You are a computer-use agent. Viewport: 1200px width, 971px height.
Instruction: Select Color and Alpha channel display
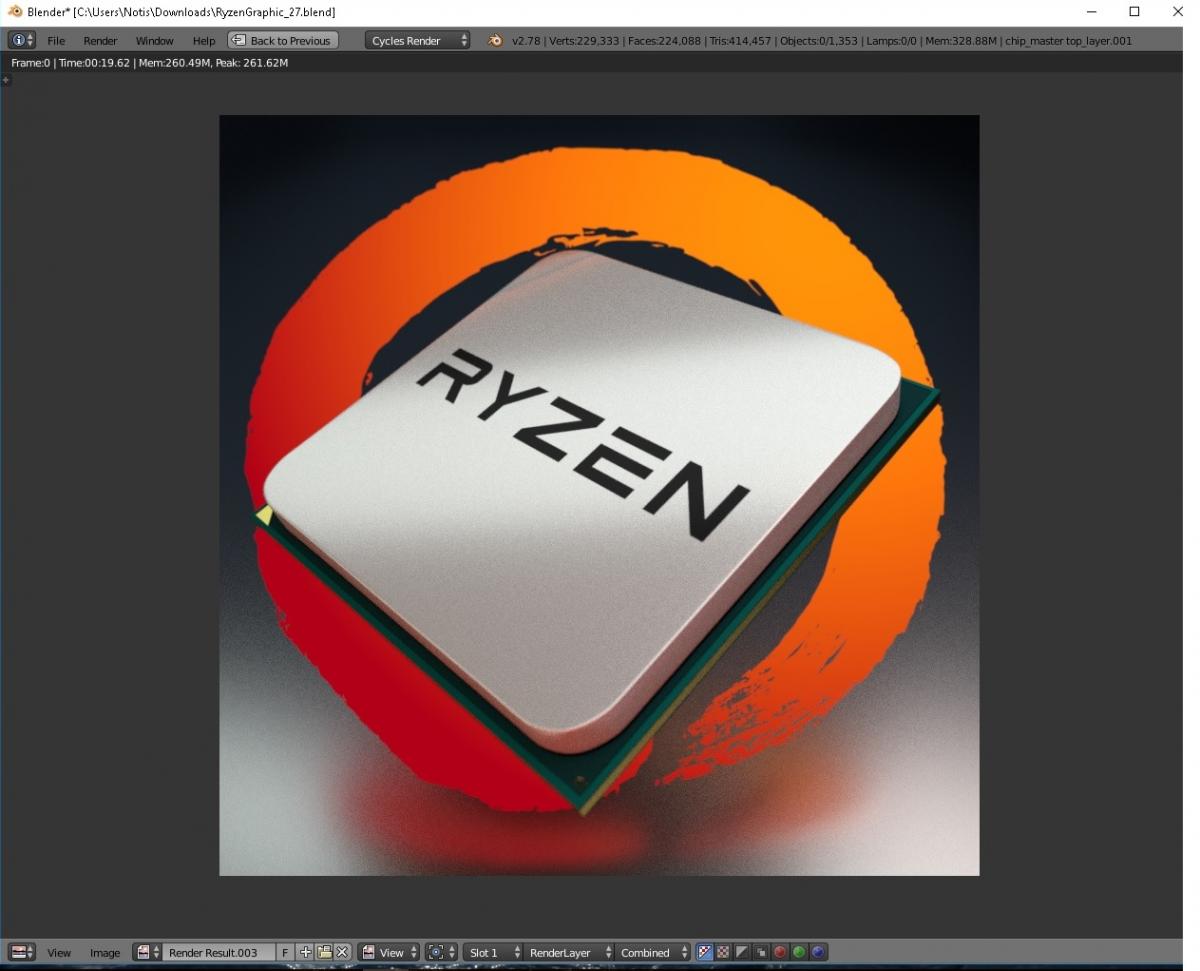pyautogui.click(x=704, y=953)
